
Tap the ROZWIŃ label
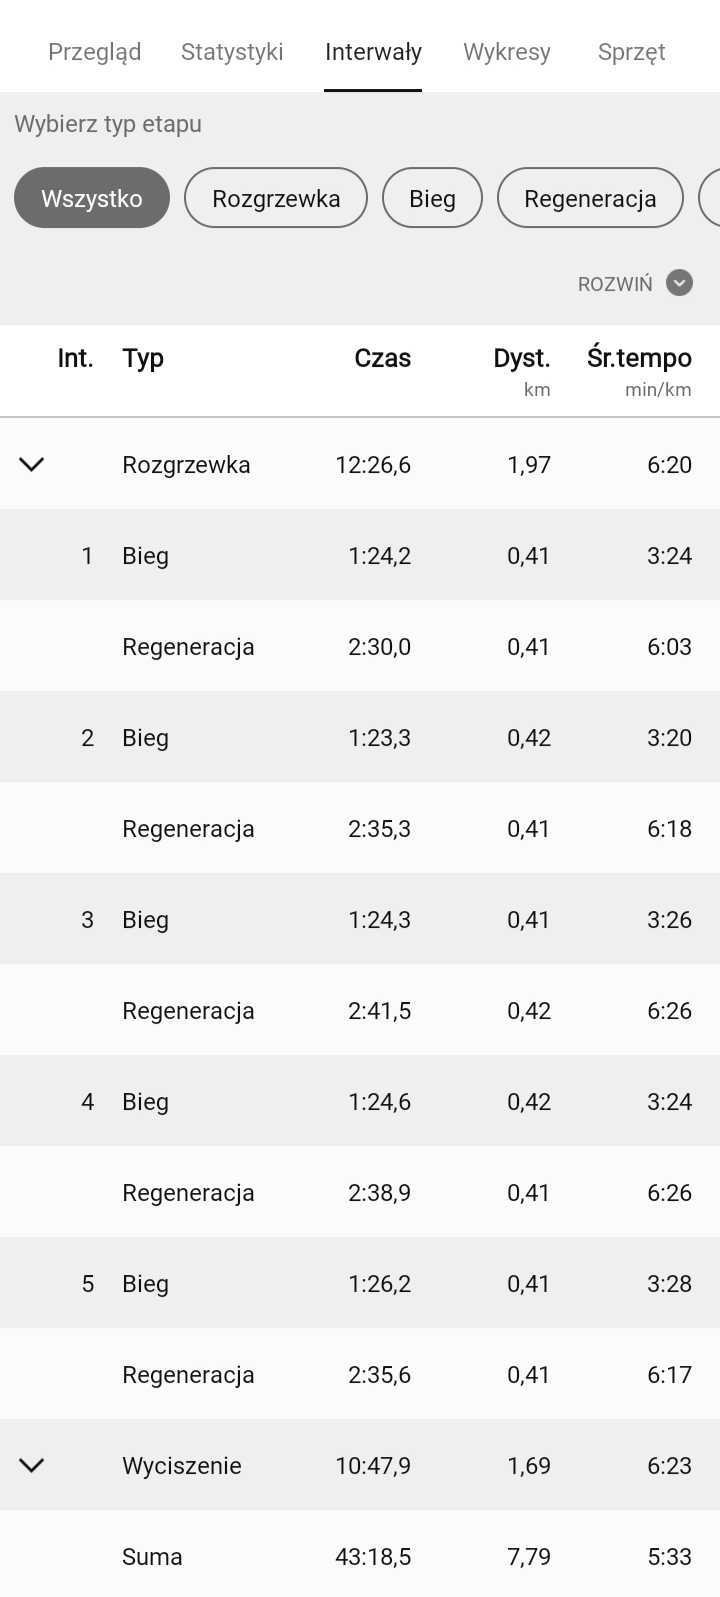615,284
